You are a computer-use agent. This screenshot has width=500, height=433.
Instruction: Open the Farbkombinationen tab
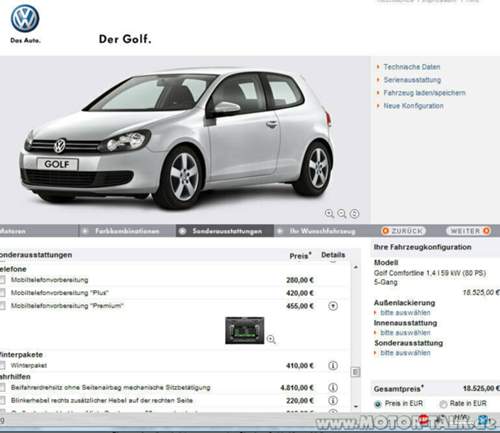(127, 231)
